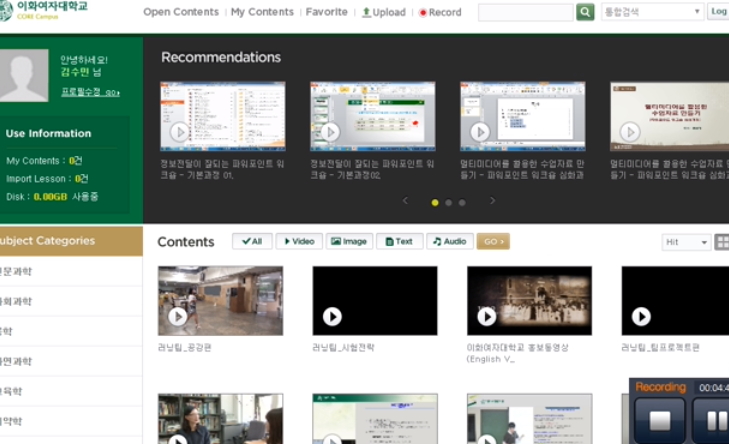Switch to grid view layout icon
The width and height of the screenshot is (729, 444).
[722, 242]
